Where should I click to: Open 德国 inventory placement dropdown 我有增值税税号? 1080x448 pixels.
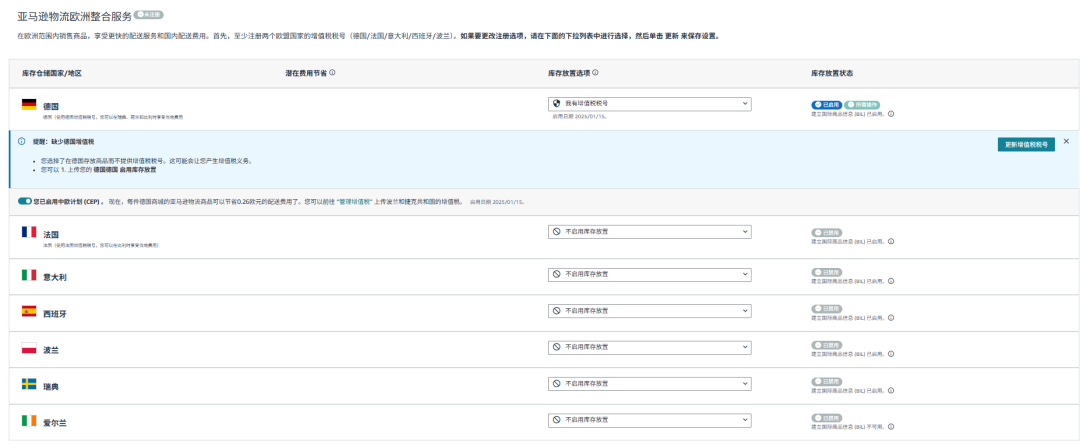[650, 103]
